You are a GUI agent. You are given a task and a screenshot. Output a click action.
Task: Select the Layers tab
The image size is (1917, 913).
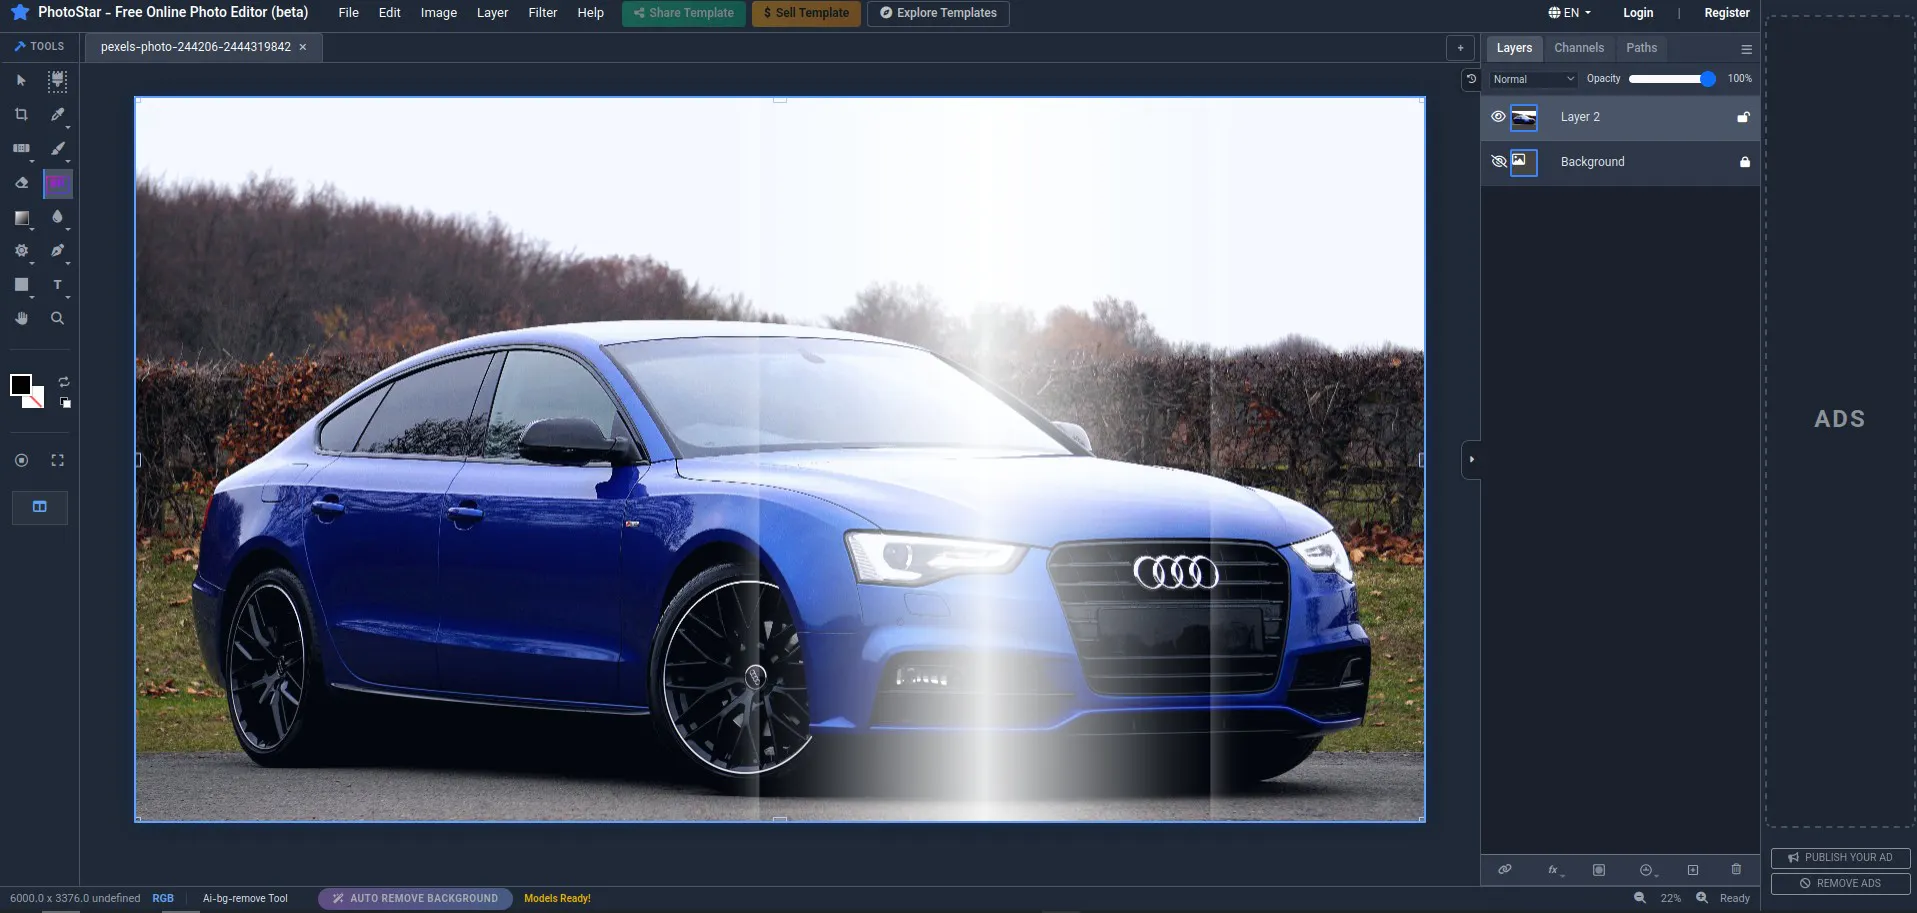[x=1514, y=48]
